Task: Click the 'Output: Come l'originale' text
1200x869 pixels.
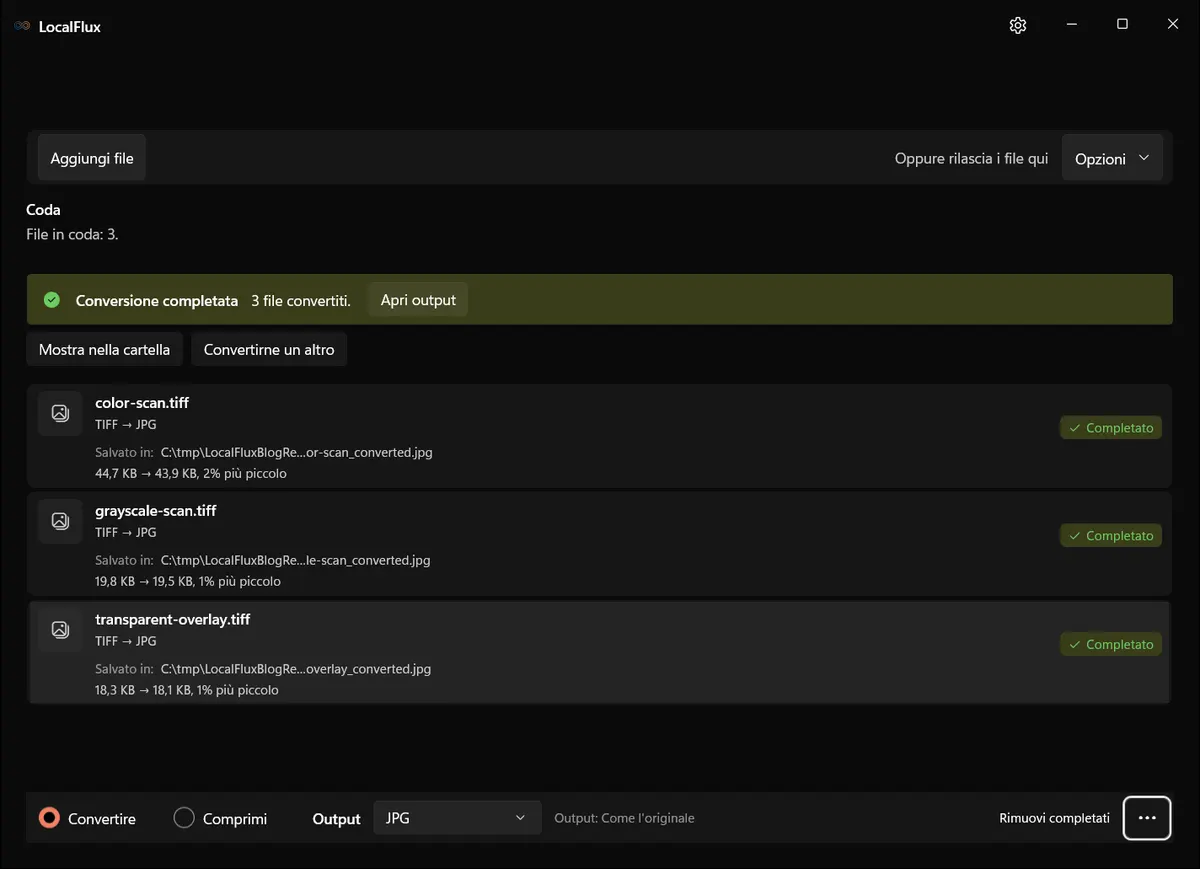Action: (x=624, y=818)
